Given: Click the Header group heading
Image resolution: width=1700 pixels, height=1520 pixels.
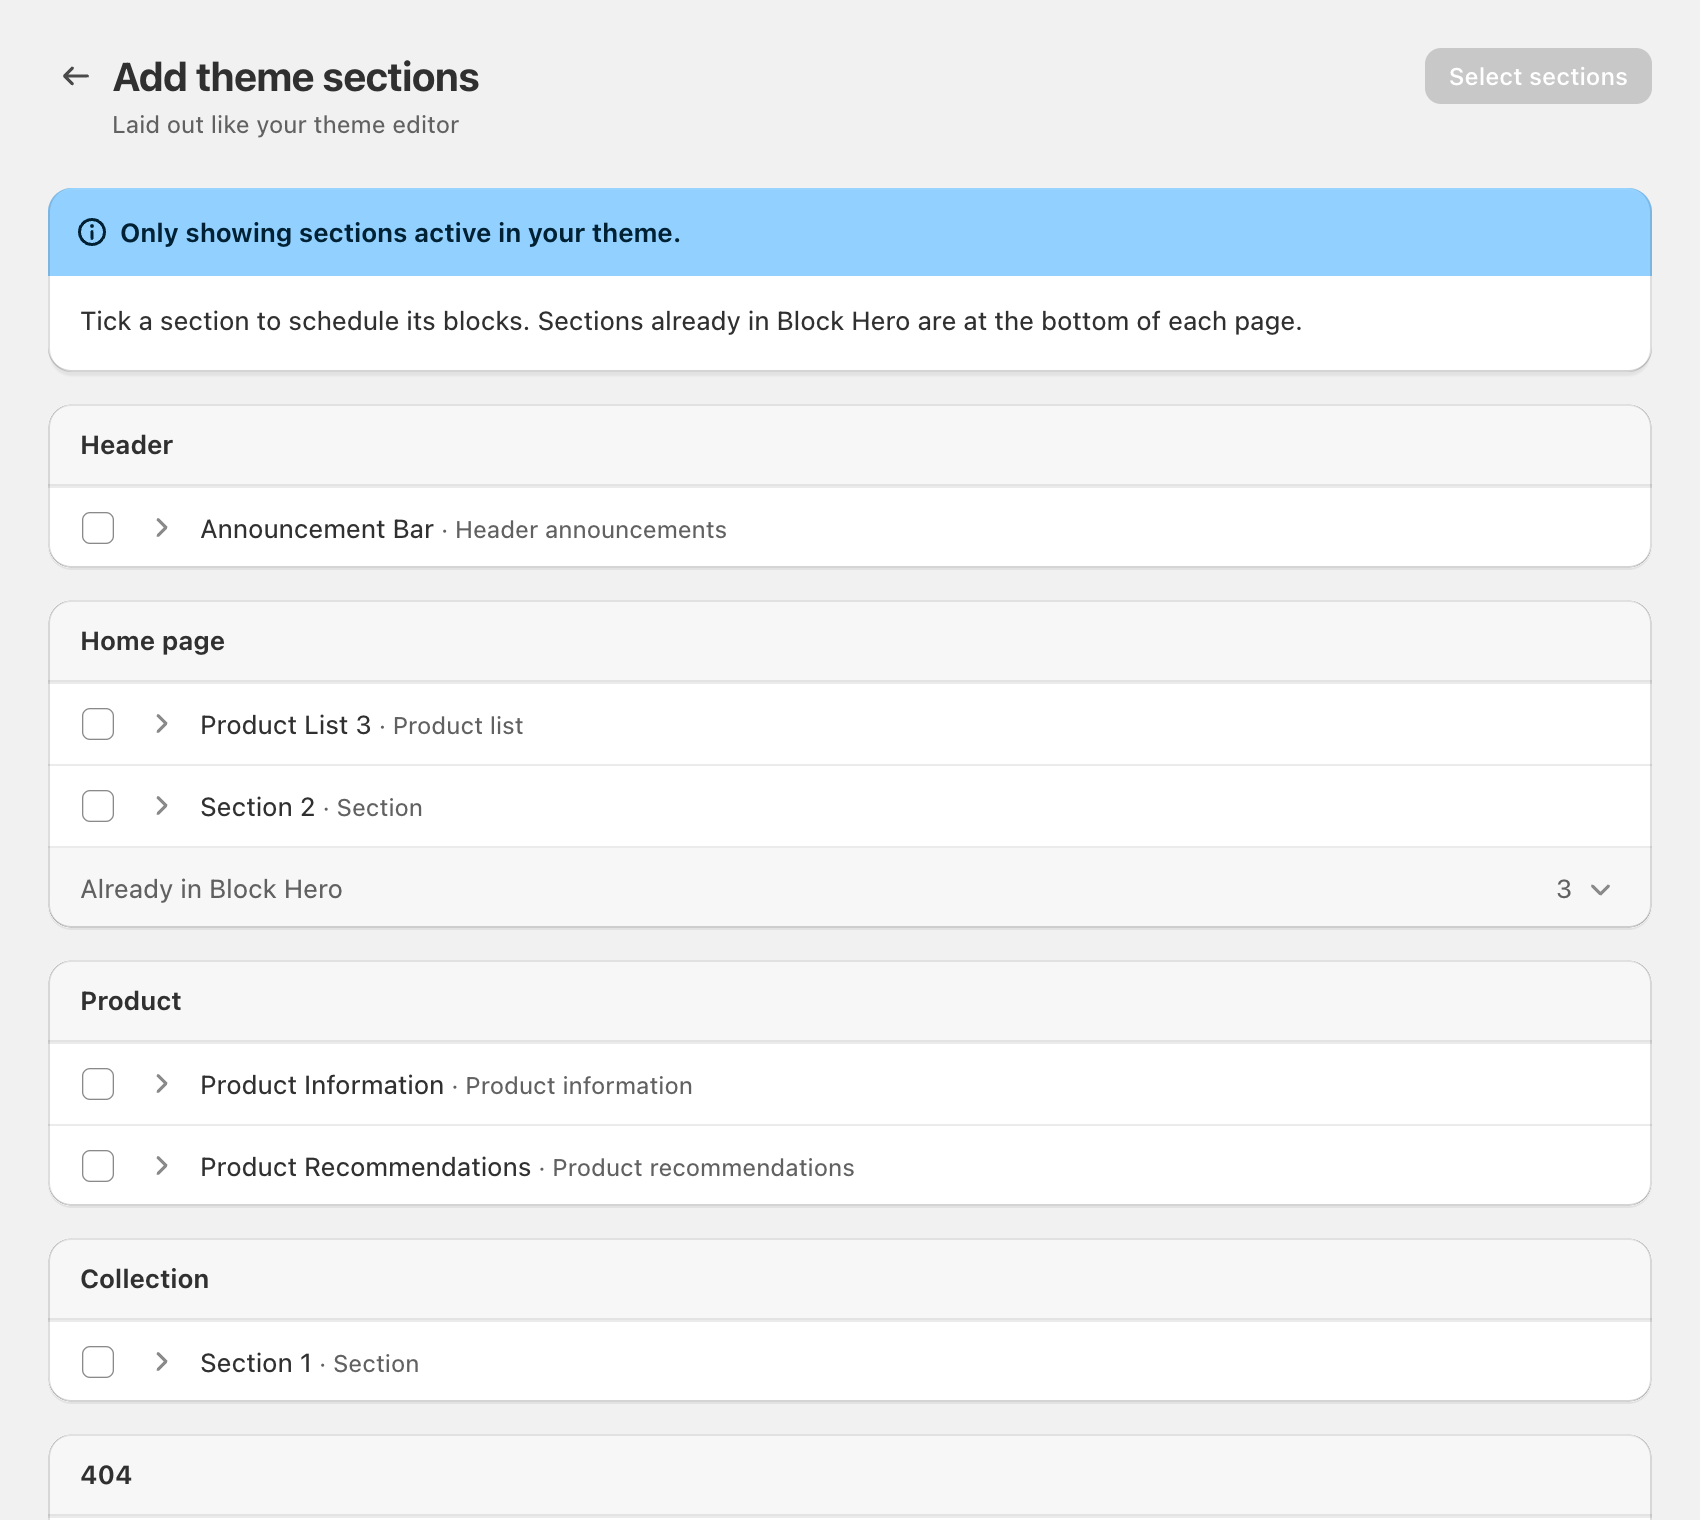Looking at the screenshot, I should (x=127, y=445).
